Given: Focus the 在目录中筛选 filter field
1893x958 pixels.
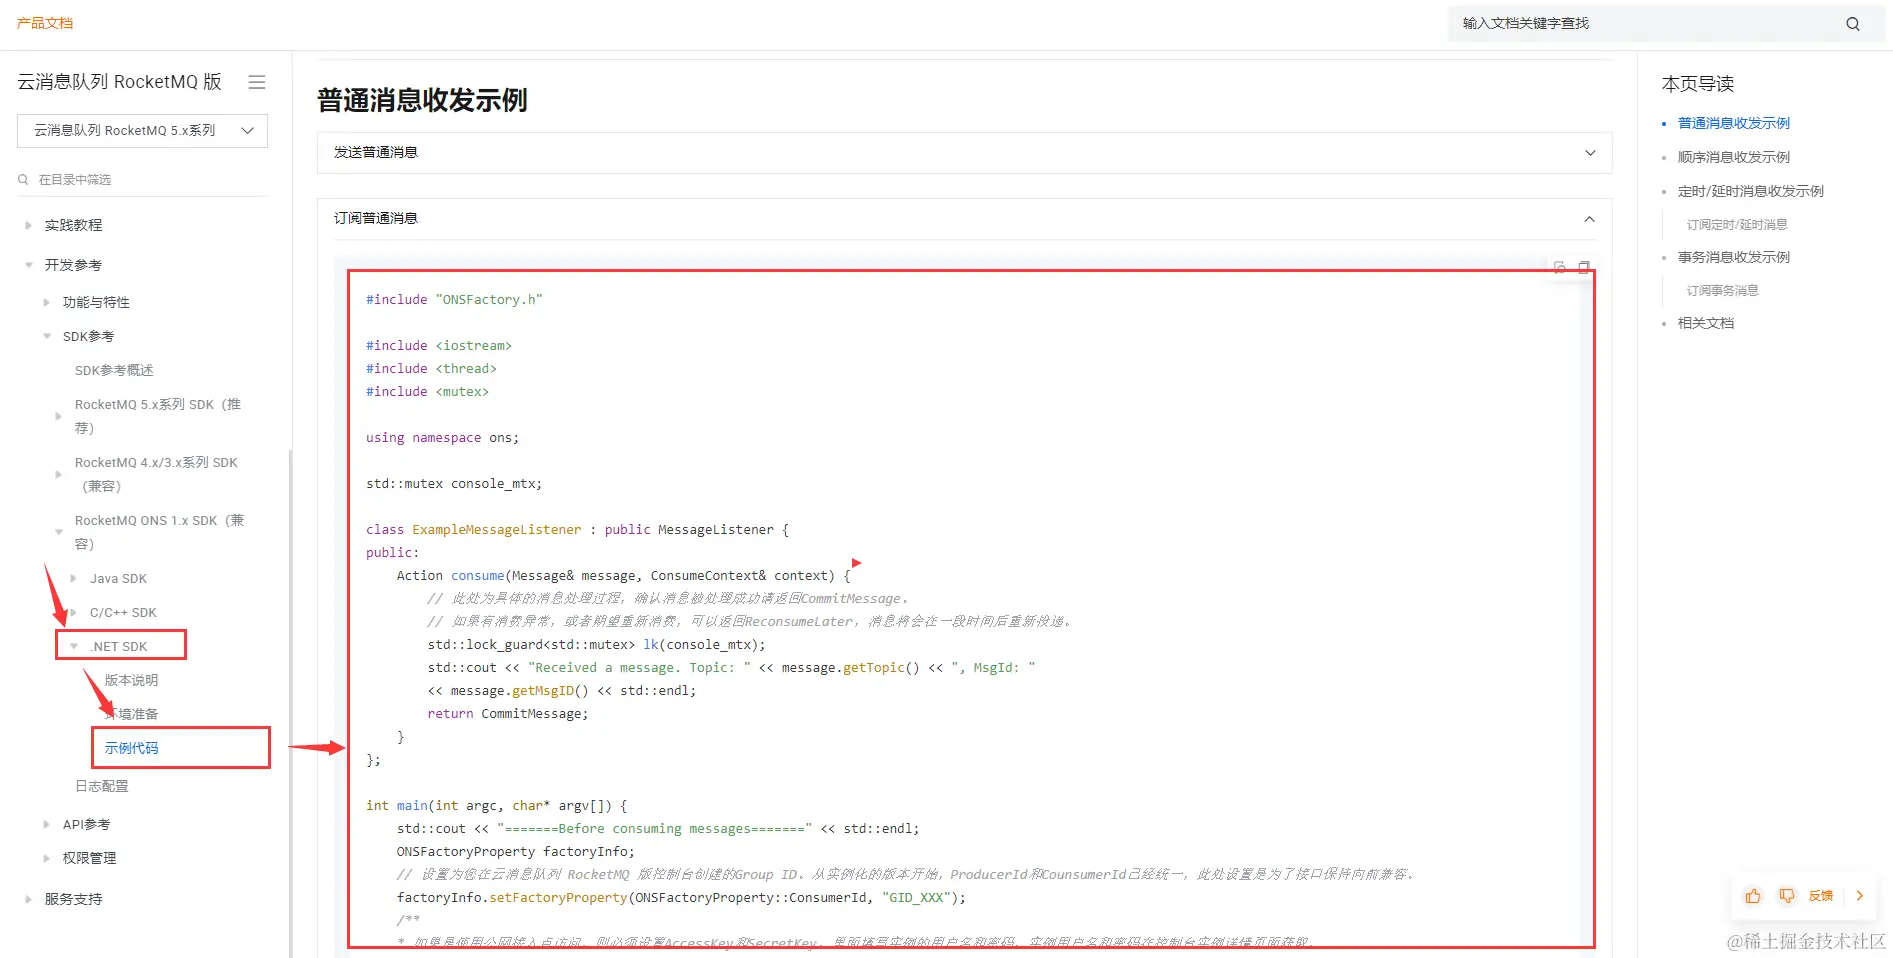Looking at the screenshot, I should [142, 180].
